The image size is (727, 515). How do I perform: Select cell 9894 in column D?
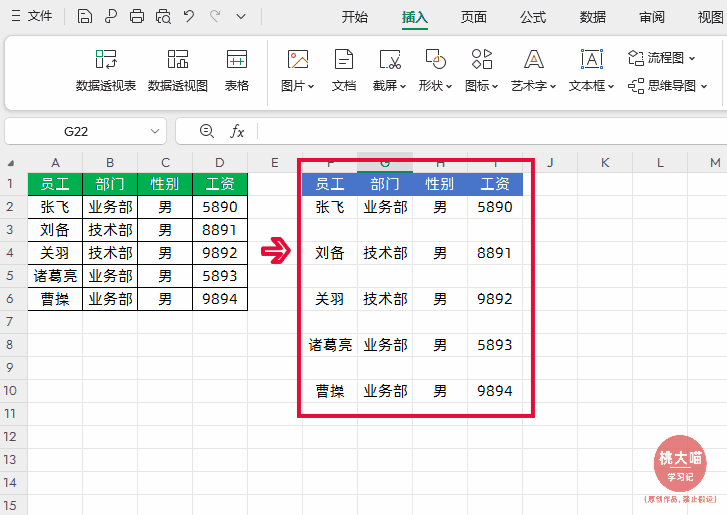point(220,299)
